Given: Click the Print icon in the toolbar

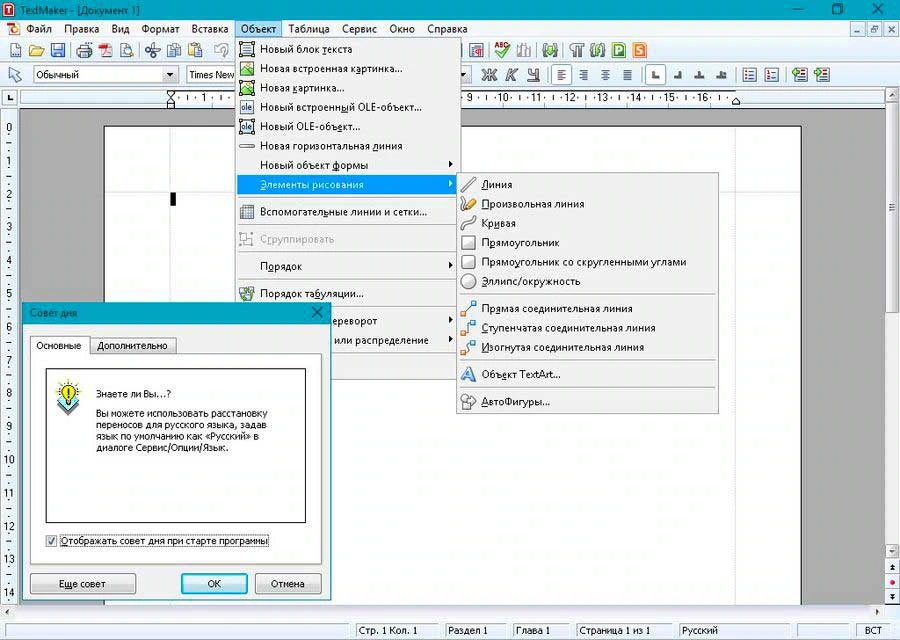Looking at the screenshot, I should 84,51.
